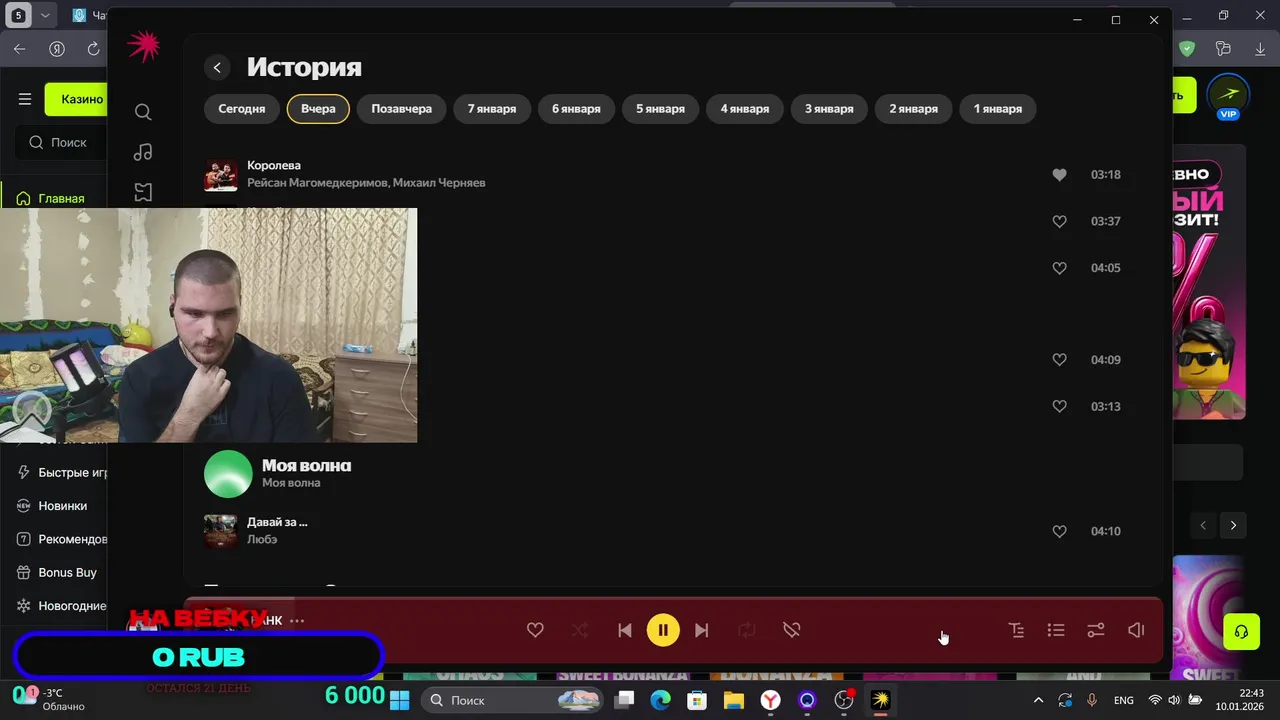Image resolution: width=1280 pixels, height=720 pixels.
Task: Like the track lasting 03:37
Action: click(1059, 221)
